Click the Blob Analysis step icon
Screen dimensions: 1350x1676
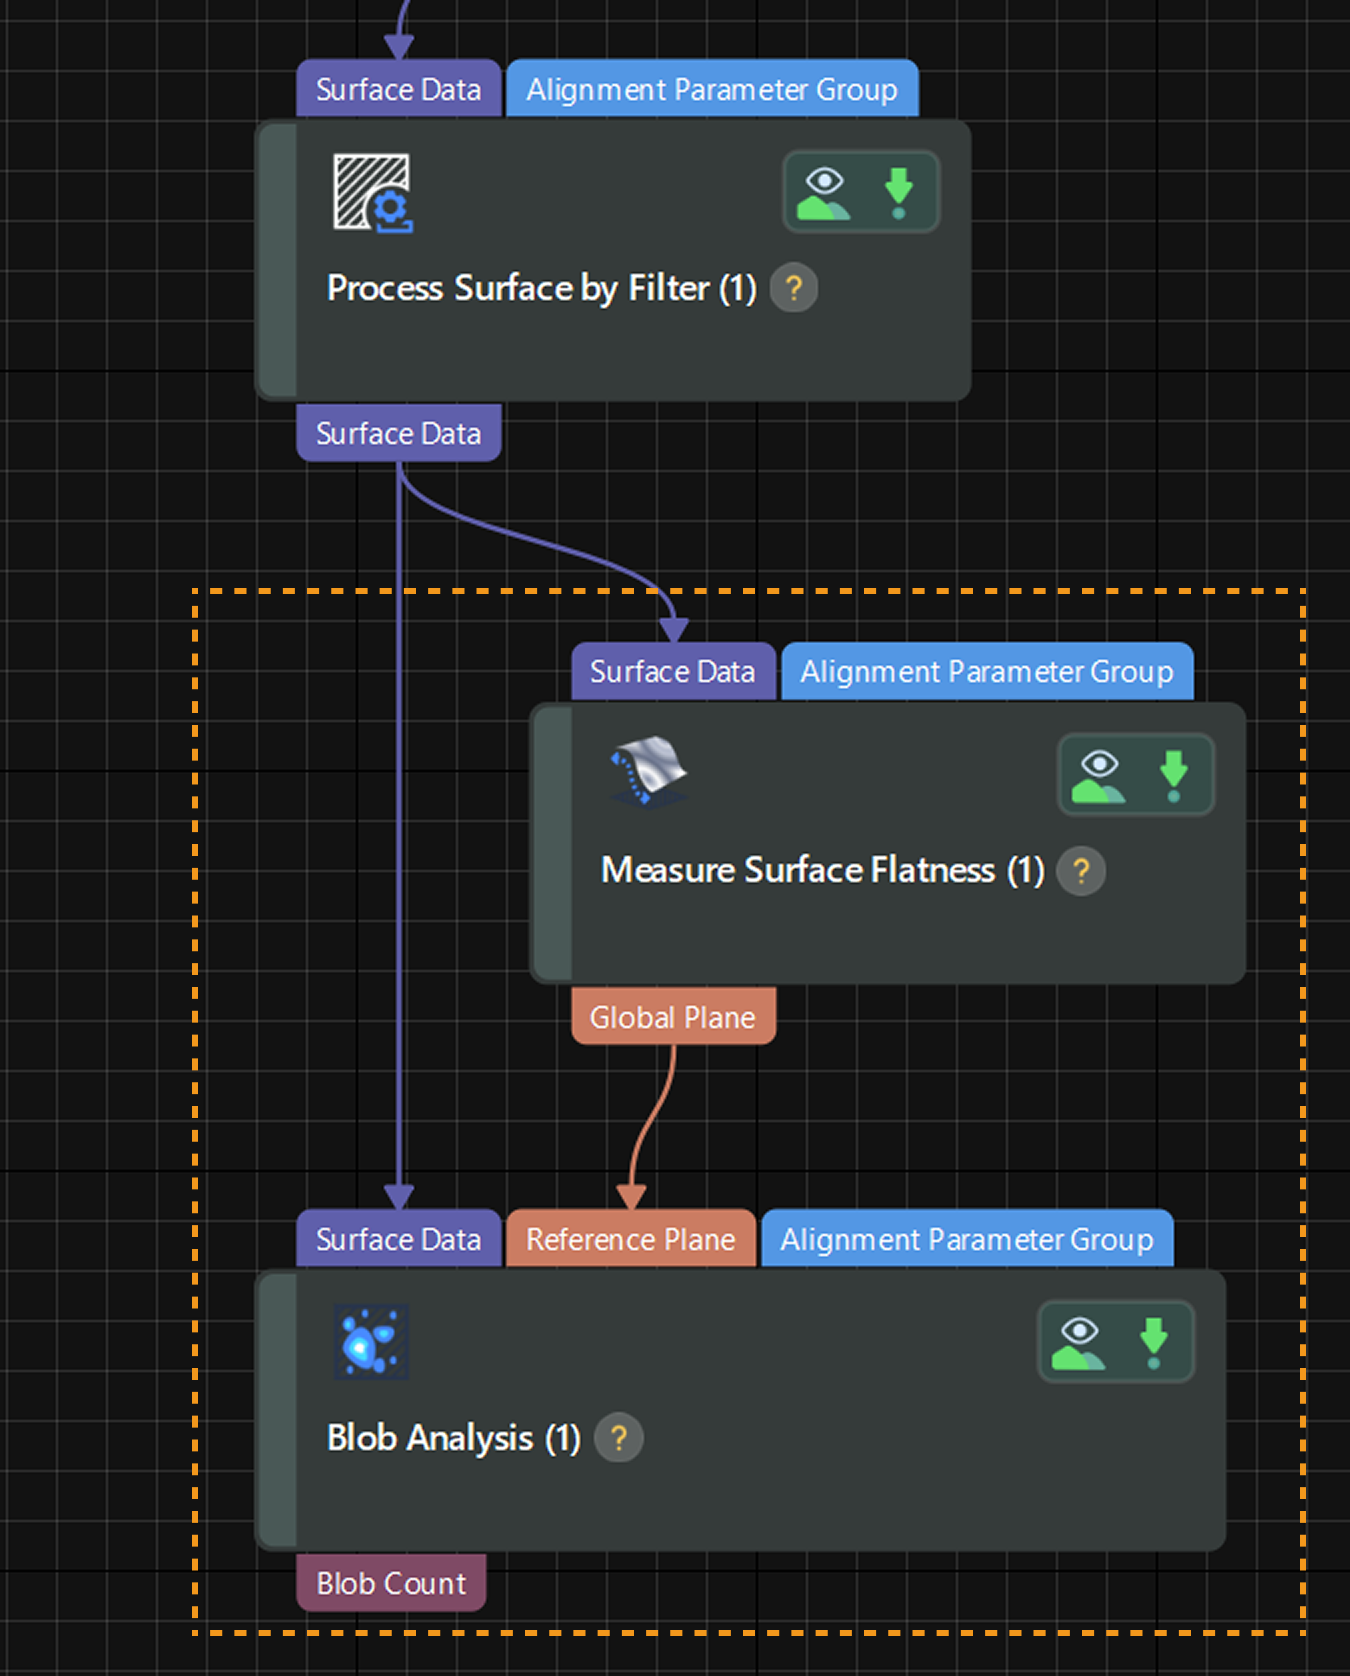[371, 1342]
